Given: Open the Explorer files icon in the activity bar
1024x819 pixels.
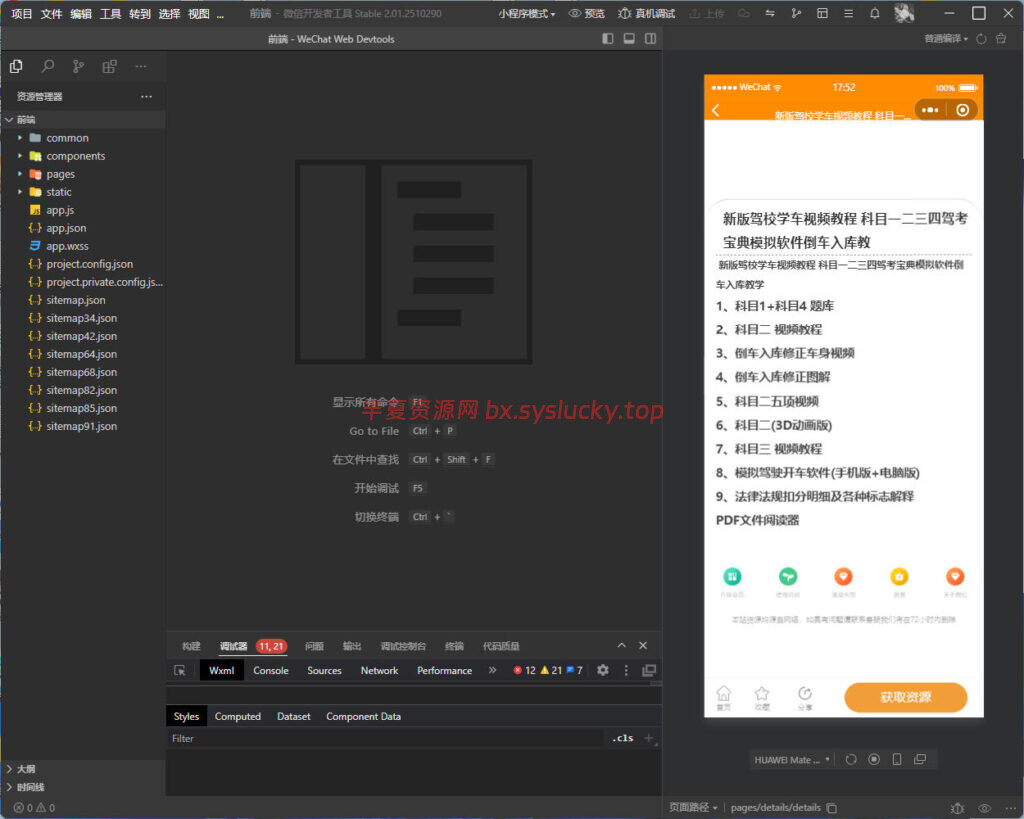Looking at the screenshot, I should (16, 66).
